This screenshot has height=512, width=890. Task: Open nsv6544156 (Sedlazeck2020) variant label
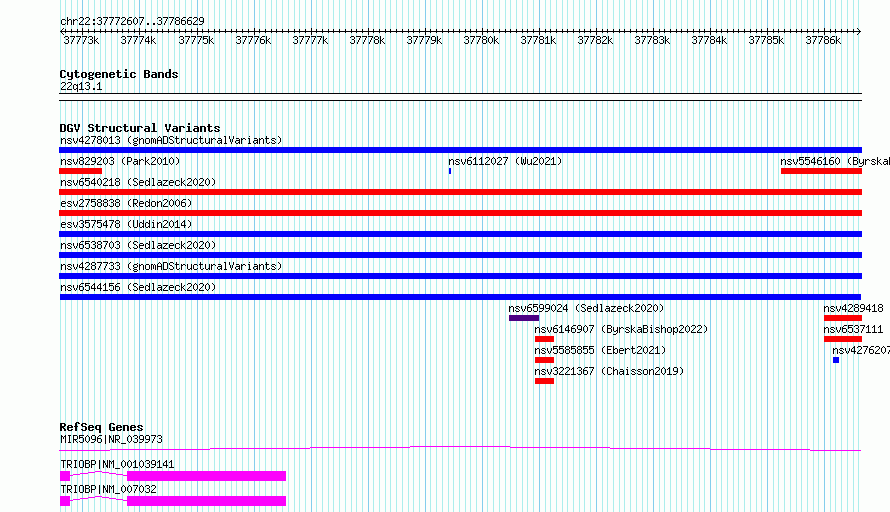pos(138,287)
